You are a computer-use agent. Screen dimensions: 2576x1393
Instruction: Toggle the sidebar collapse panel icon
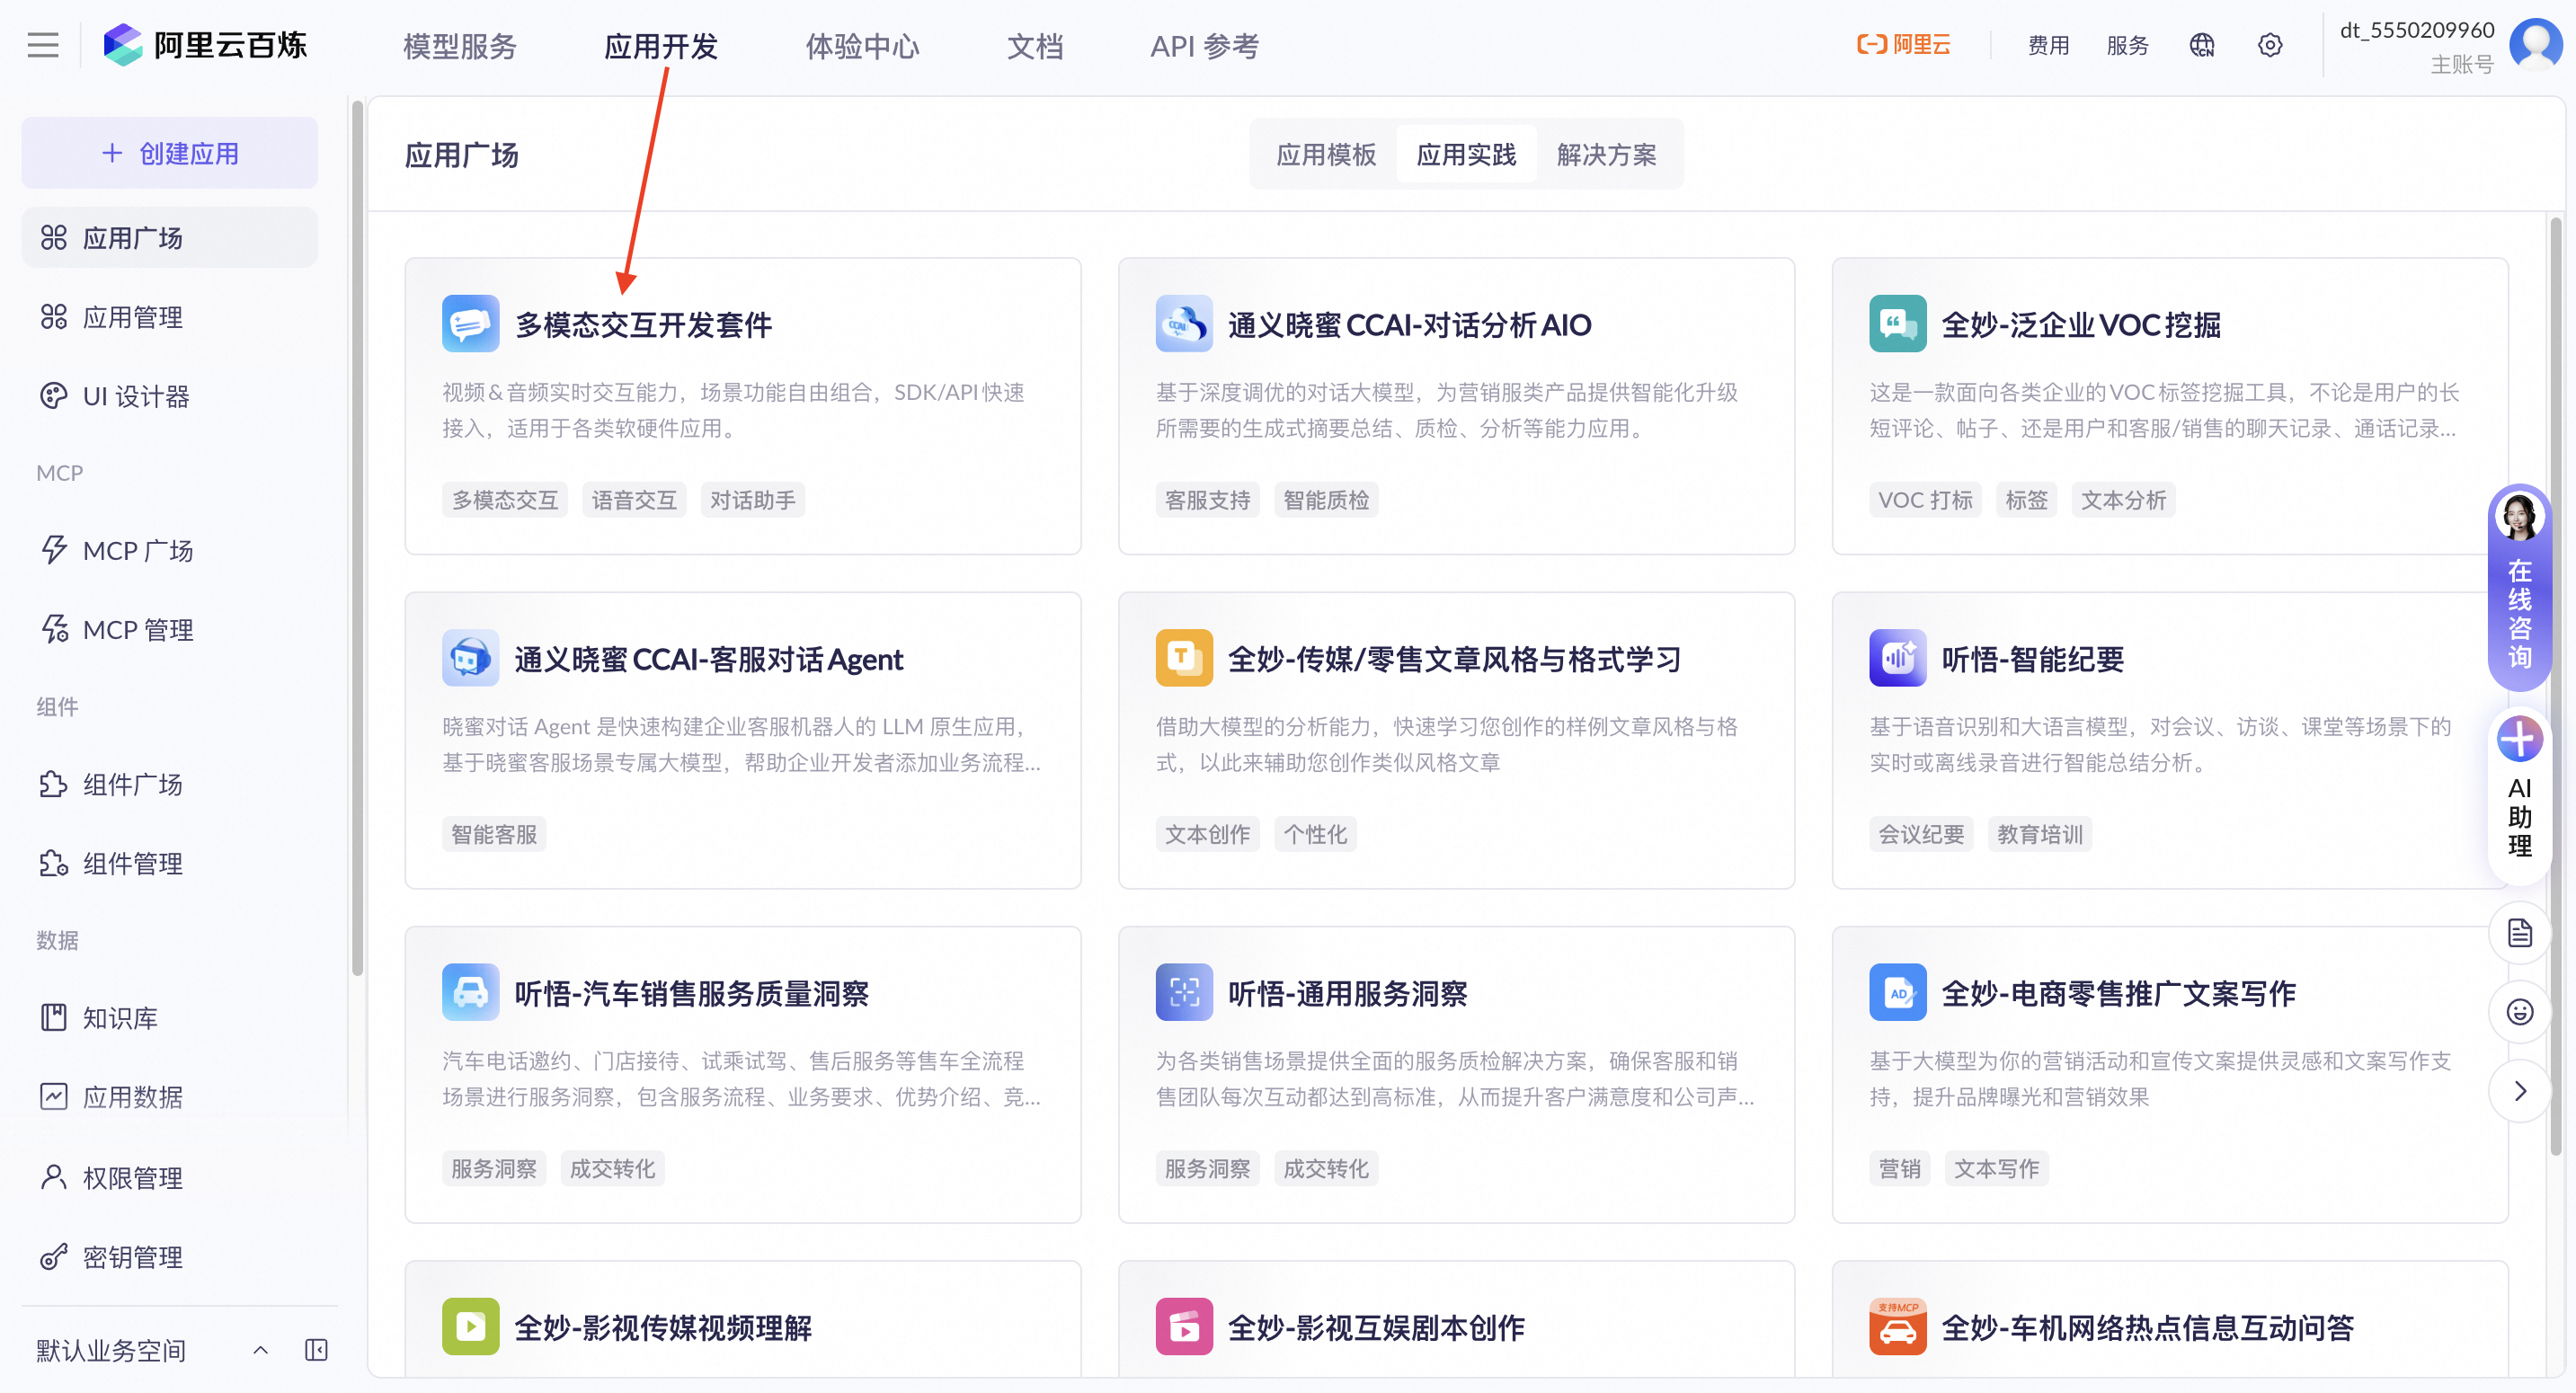pos(316,1350)
